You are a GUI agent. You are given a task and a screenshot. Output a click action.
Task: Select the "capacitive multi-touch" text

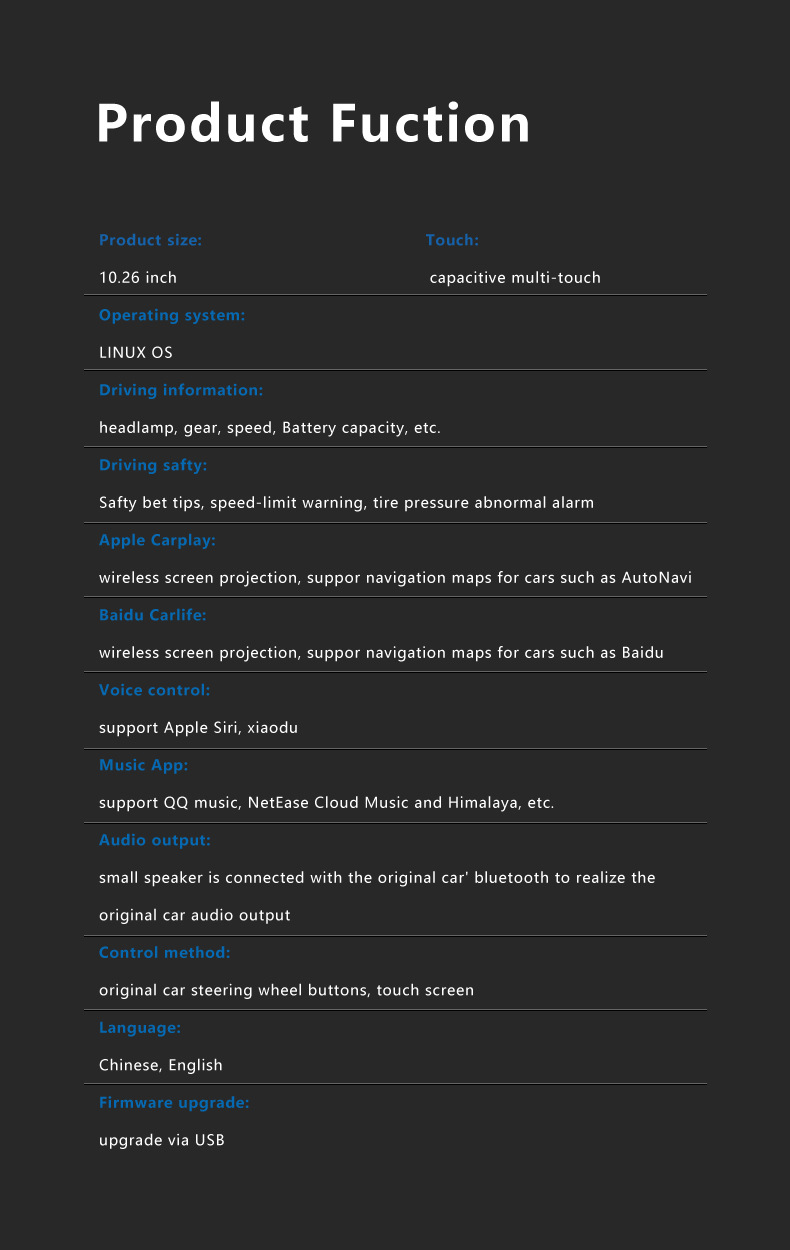(515, 277)
